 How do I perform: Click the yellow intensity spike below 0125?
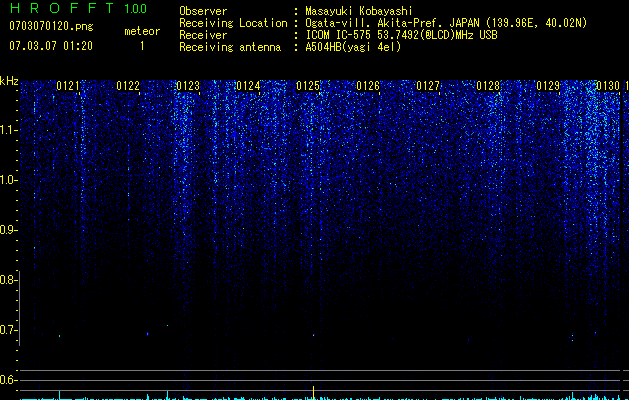(x=313, y=392)
